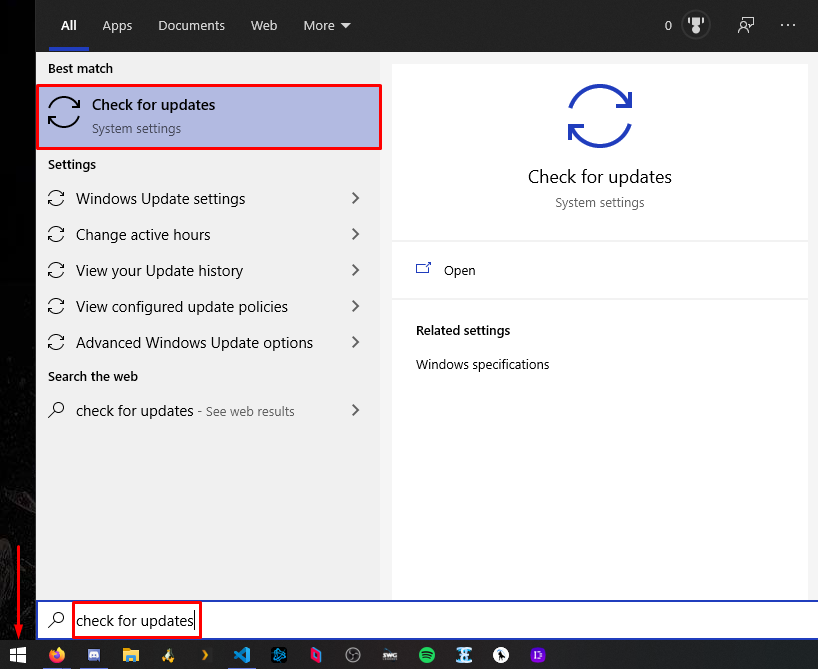Click the feedback person icon
The height and width of the screenshot is (669, 818).
(x=745, y=25)
